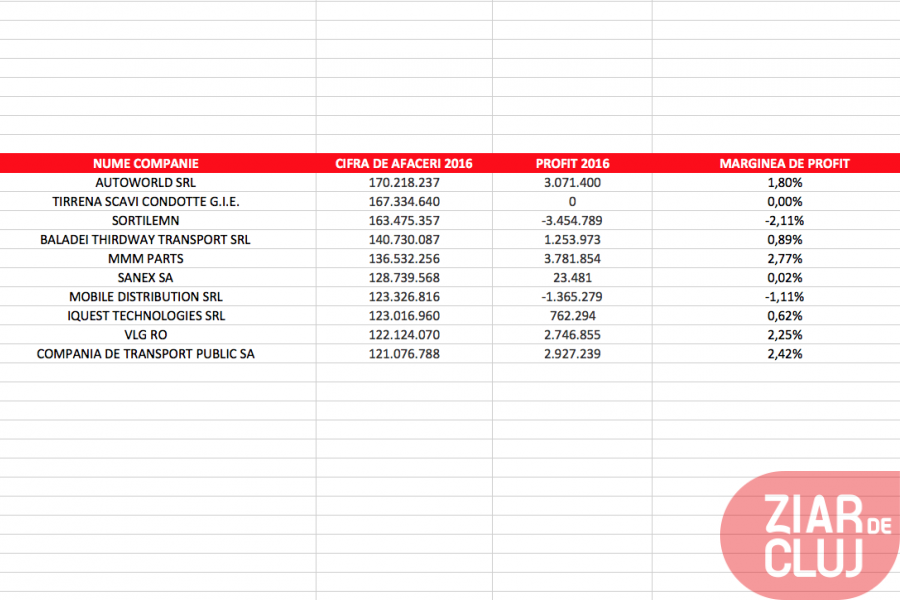Viewport: 900px width, 600px height.
Task: Select the SORTILEMN company cell
Action: click(x=146, y=221)
